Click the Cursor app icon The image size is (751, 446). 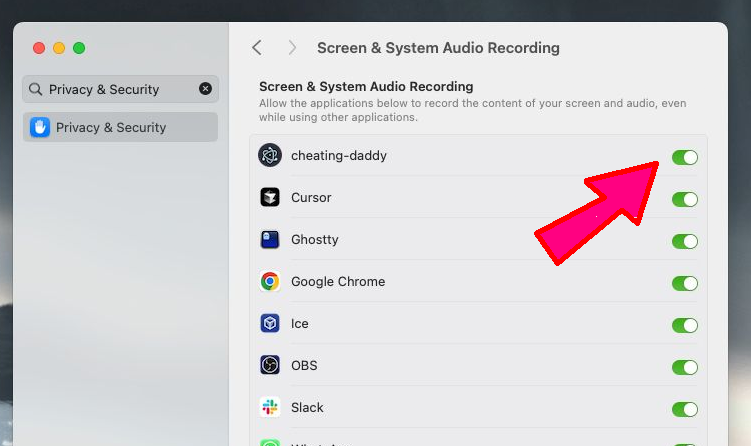(x=270, y=197)
